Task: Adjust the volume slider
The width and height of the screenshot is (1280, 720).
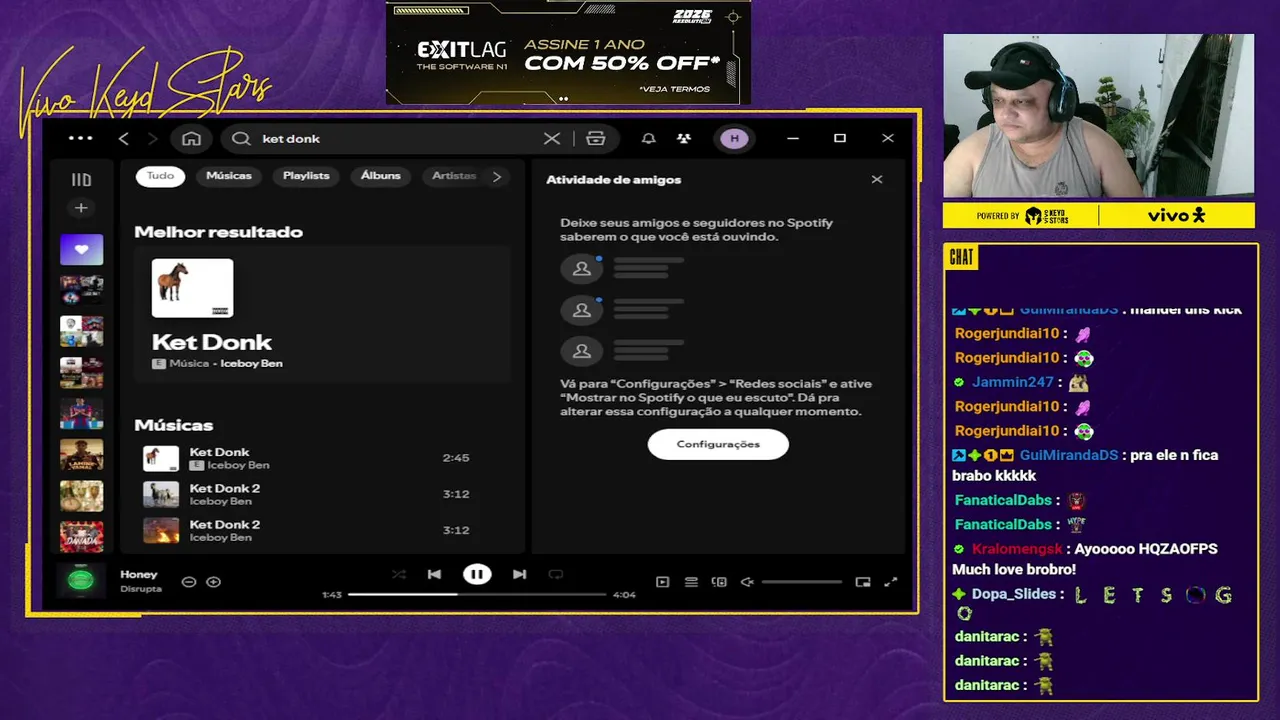Action: coord(802,582)
